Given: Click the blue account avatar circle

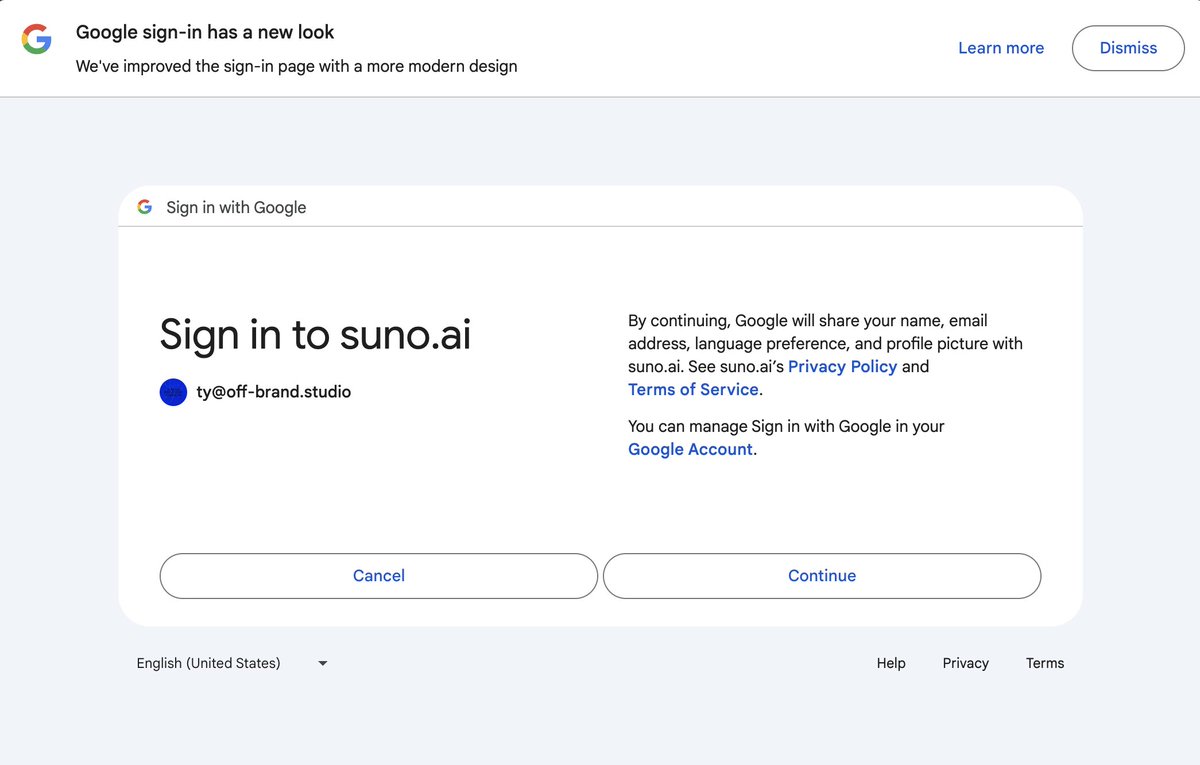Looking at the screenshot, I should click(x=173, y=392).
